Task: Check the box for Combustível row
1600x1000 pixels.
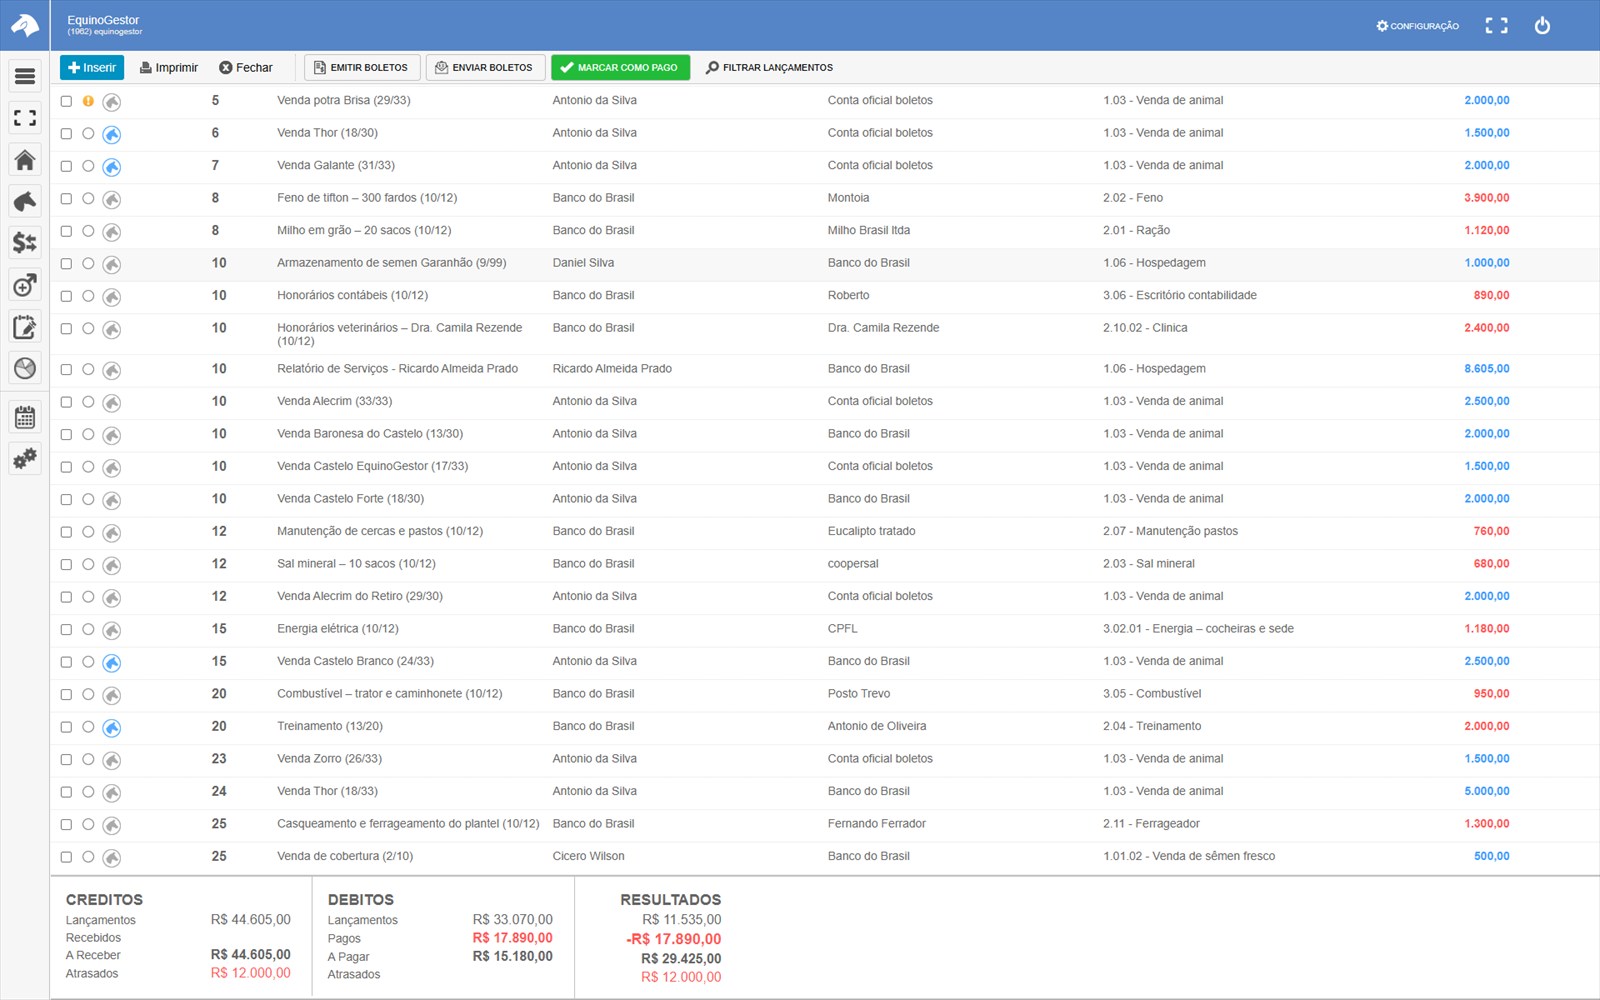Action: click(66, 695)
